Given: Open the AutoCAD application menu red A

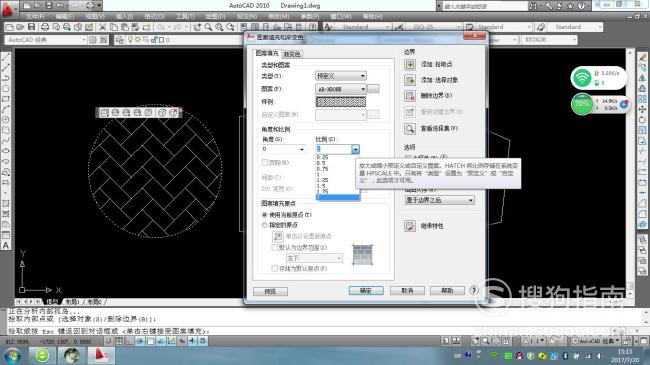Looking at the screenshot, I should pyautogui.click(x=8, y=10).
